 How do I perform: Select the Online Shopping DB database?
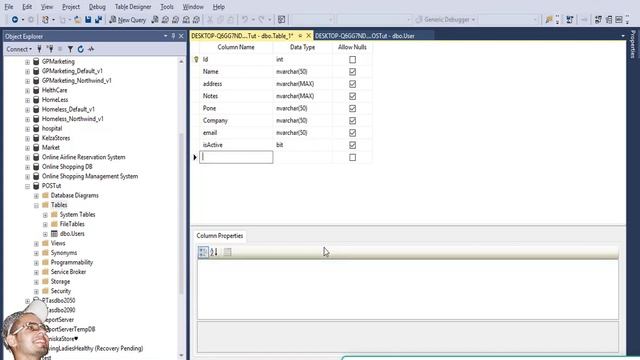click(67, 167)
